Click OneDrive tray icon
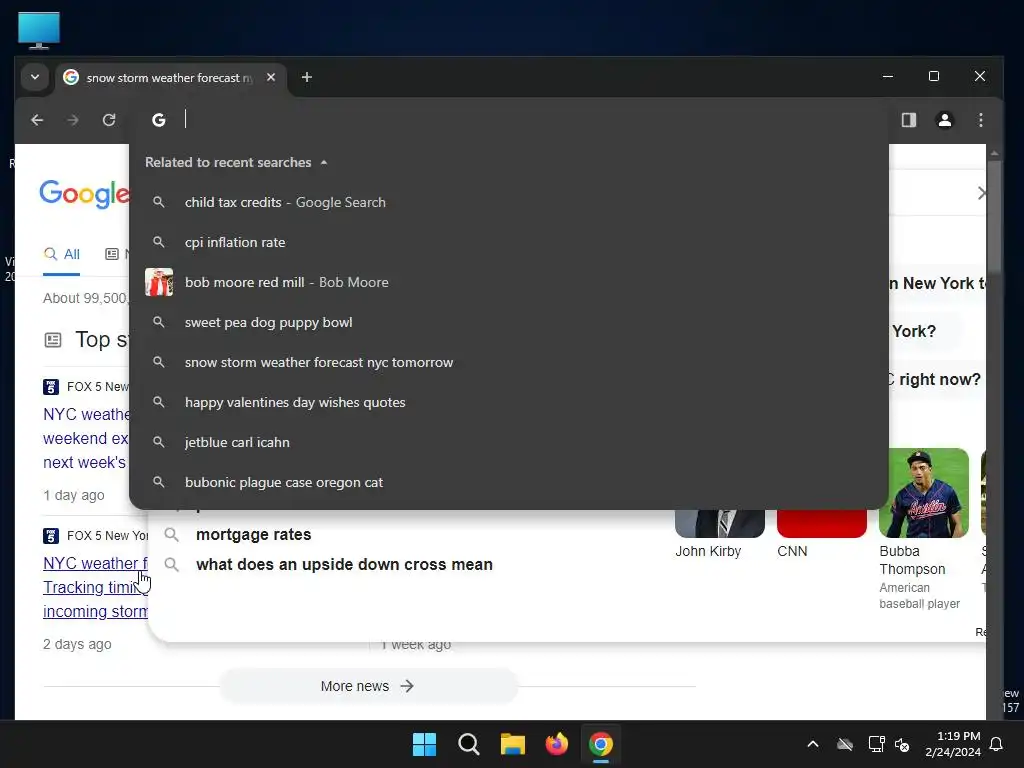This screenshot has height=768, width=1024. (845, 744)
